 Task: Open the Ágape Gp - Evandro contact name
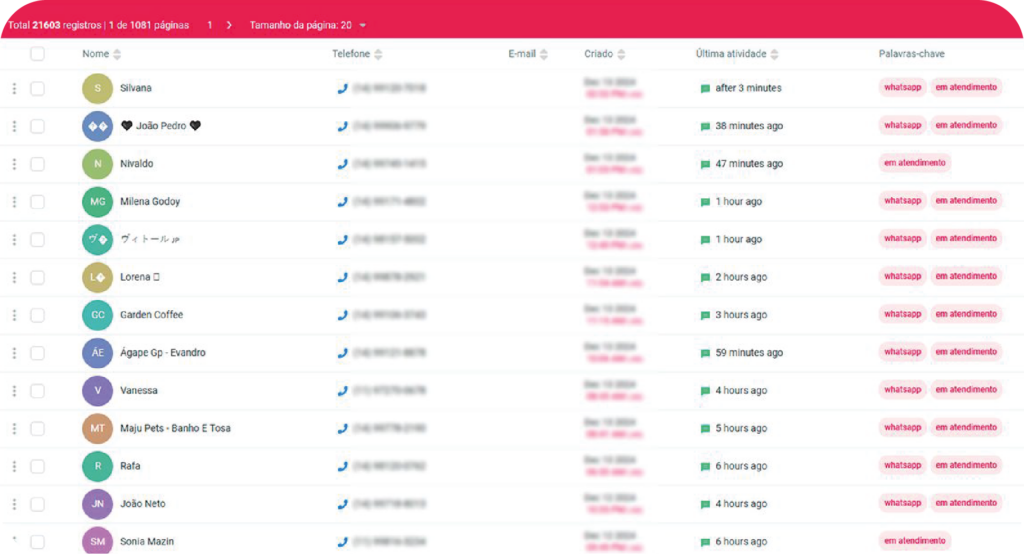pyautogui.click(x=163, y=353)
